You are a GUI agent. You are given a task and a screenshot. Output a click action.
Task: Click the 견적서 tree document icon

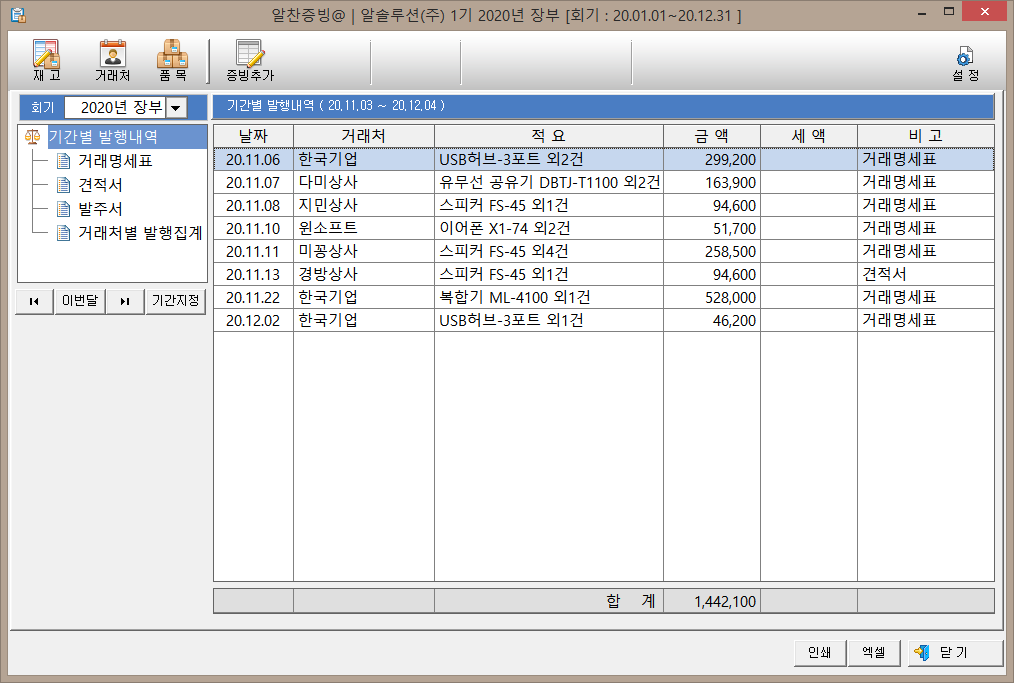click(x=63, y=185)
